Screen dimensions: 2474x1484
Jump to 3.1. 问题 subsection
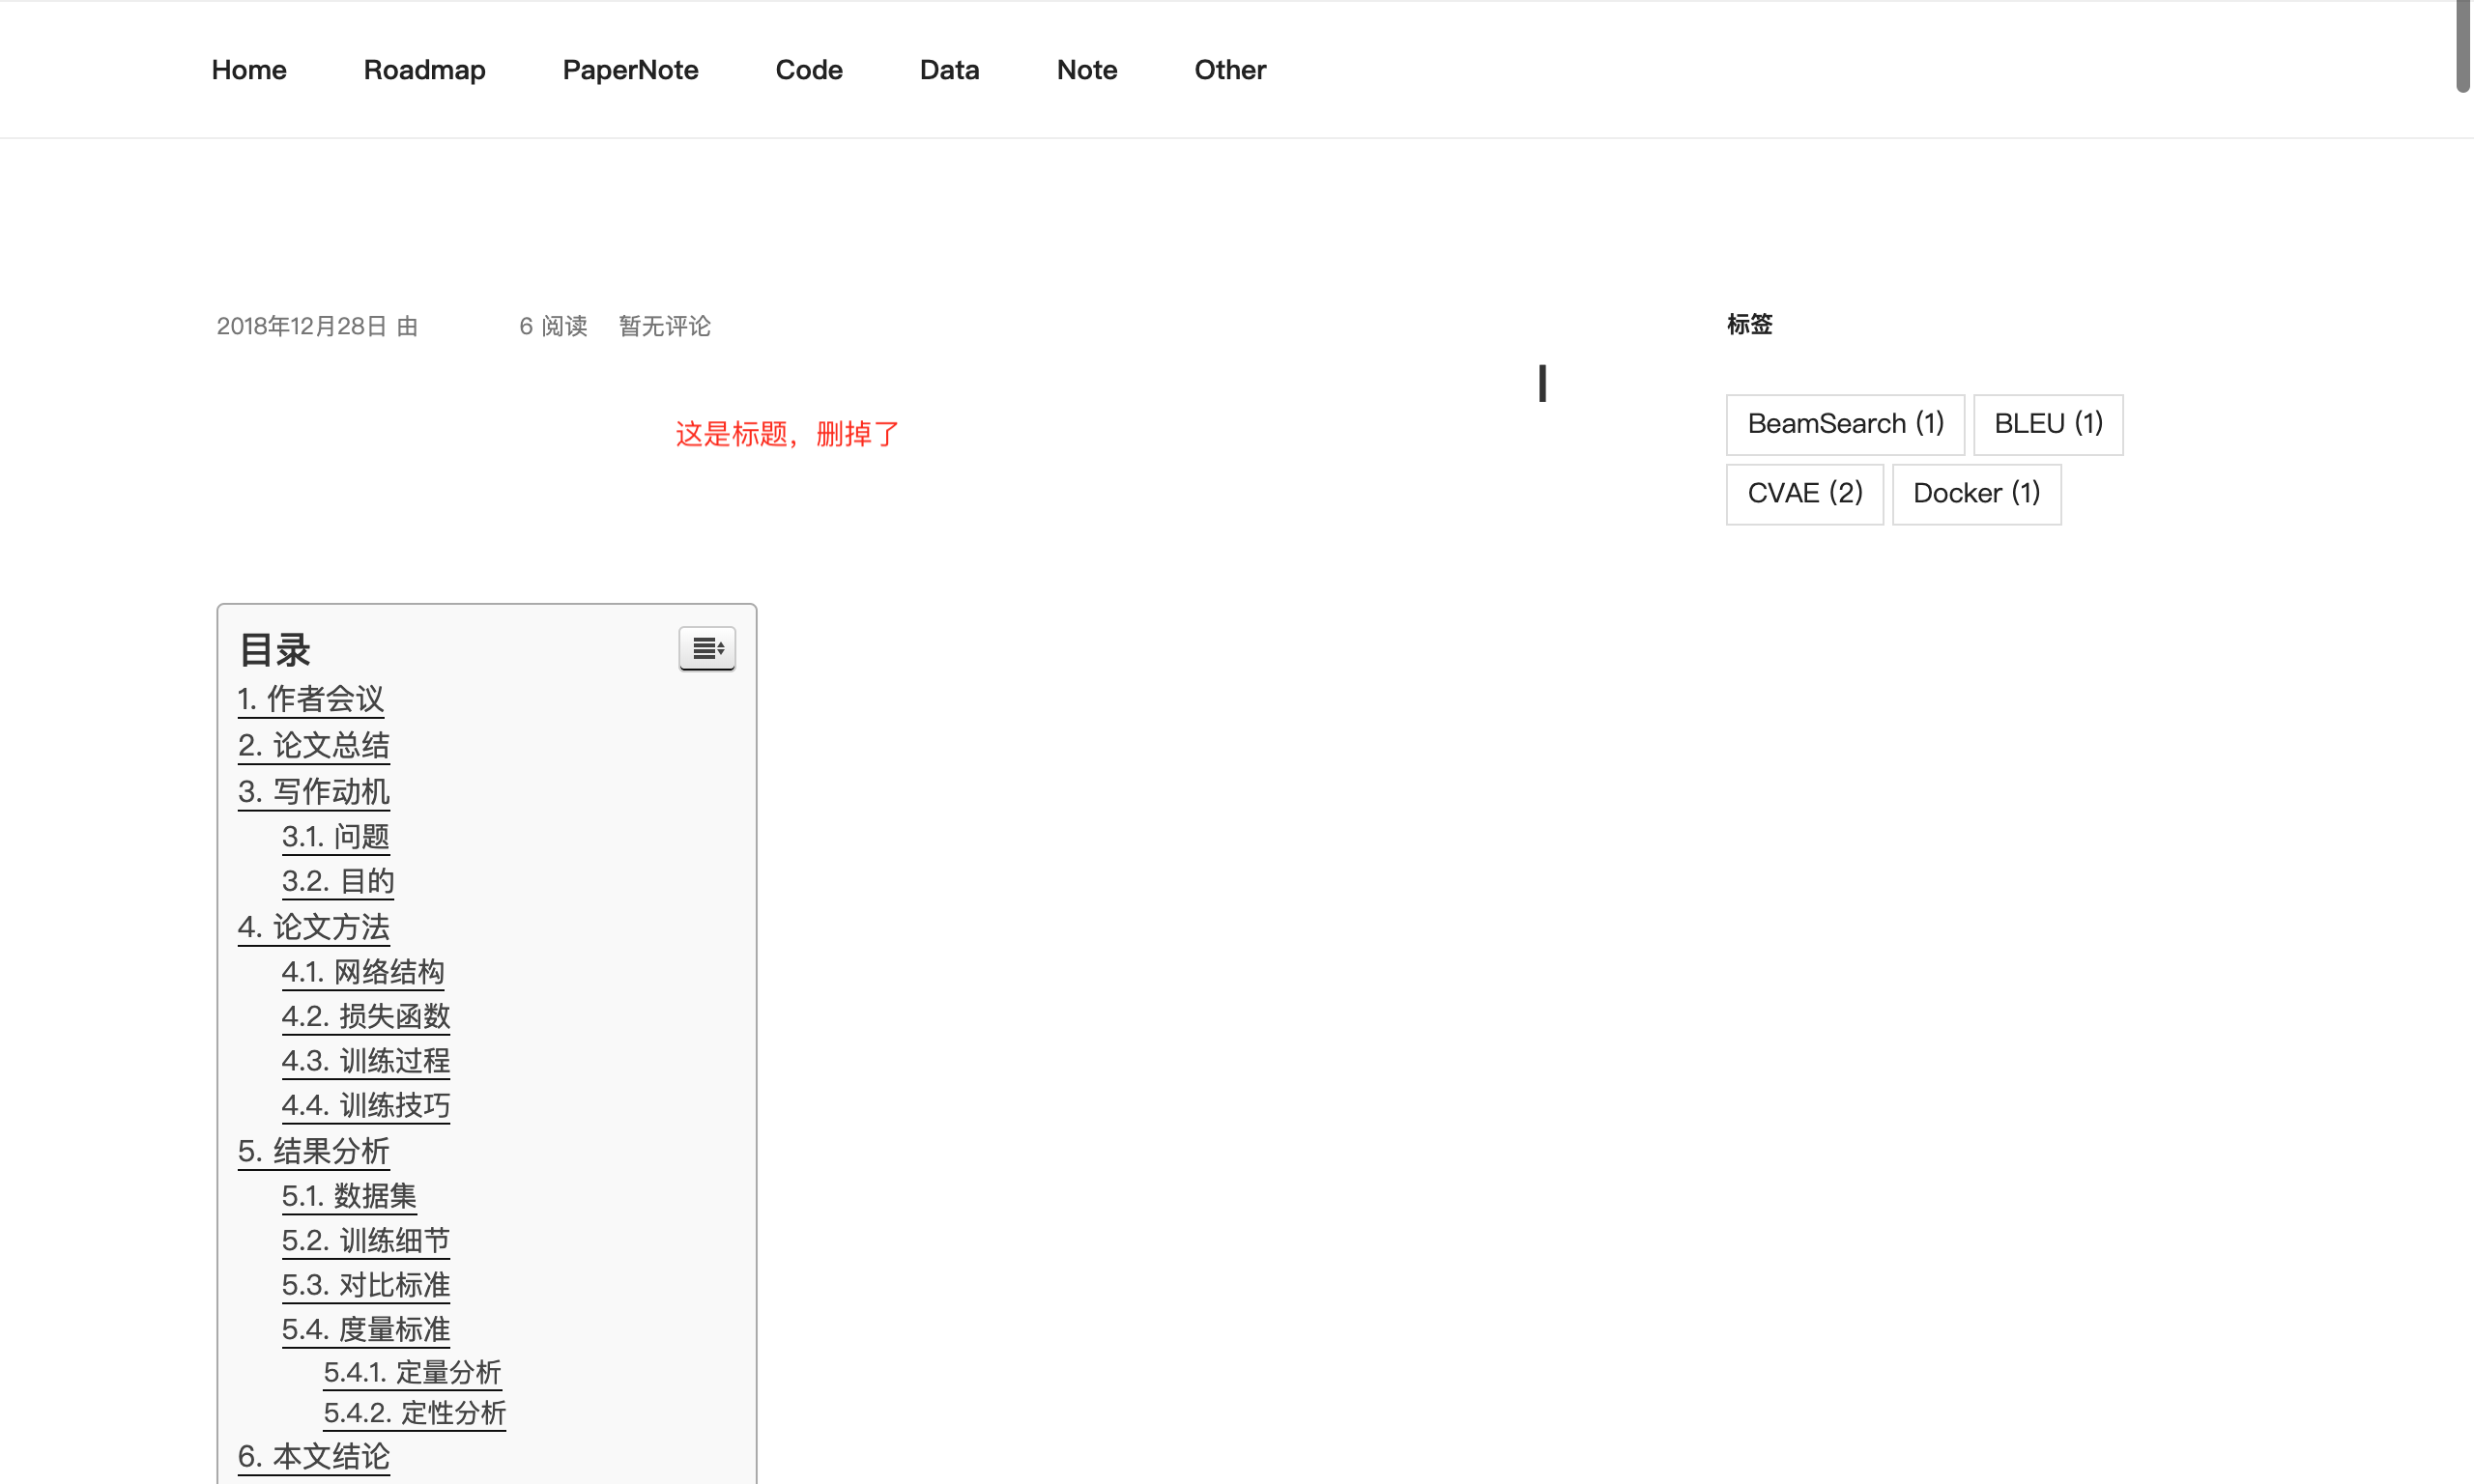(335, 836)
